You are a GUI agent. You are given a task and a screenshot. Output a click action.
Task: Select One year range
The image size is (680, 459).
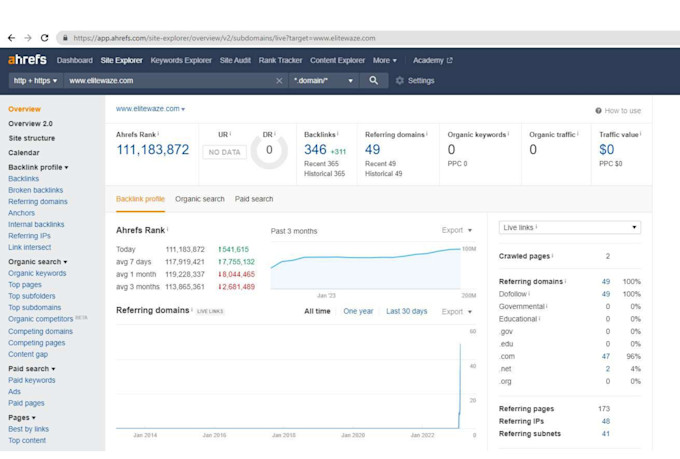coord(358,311)
